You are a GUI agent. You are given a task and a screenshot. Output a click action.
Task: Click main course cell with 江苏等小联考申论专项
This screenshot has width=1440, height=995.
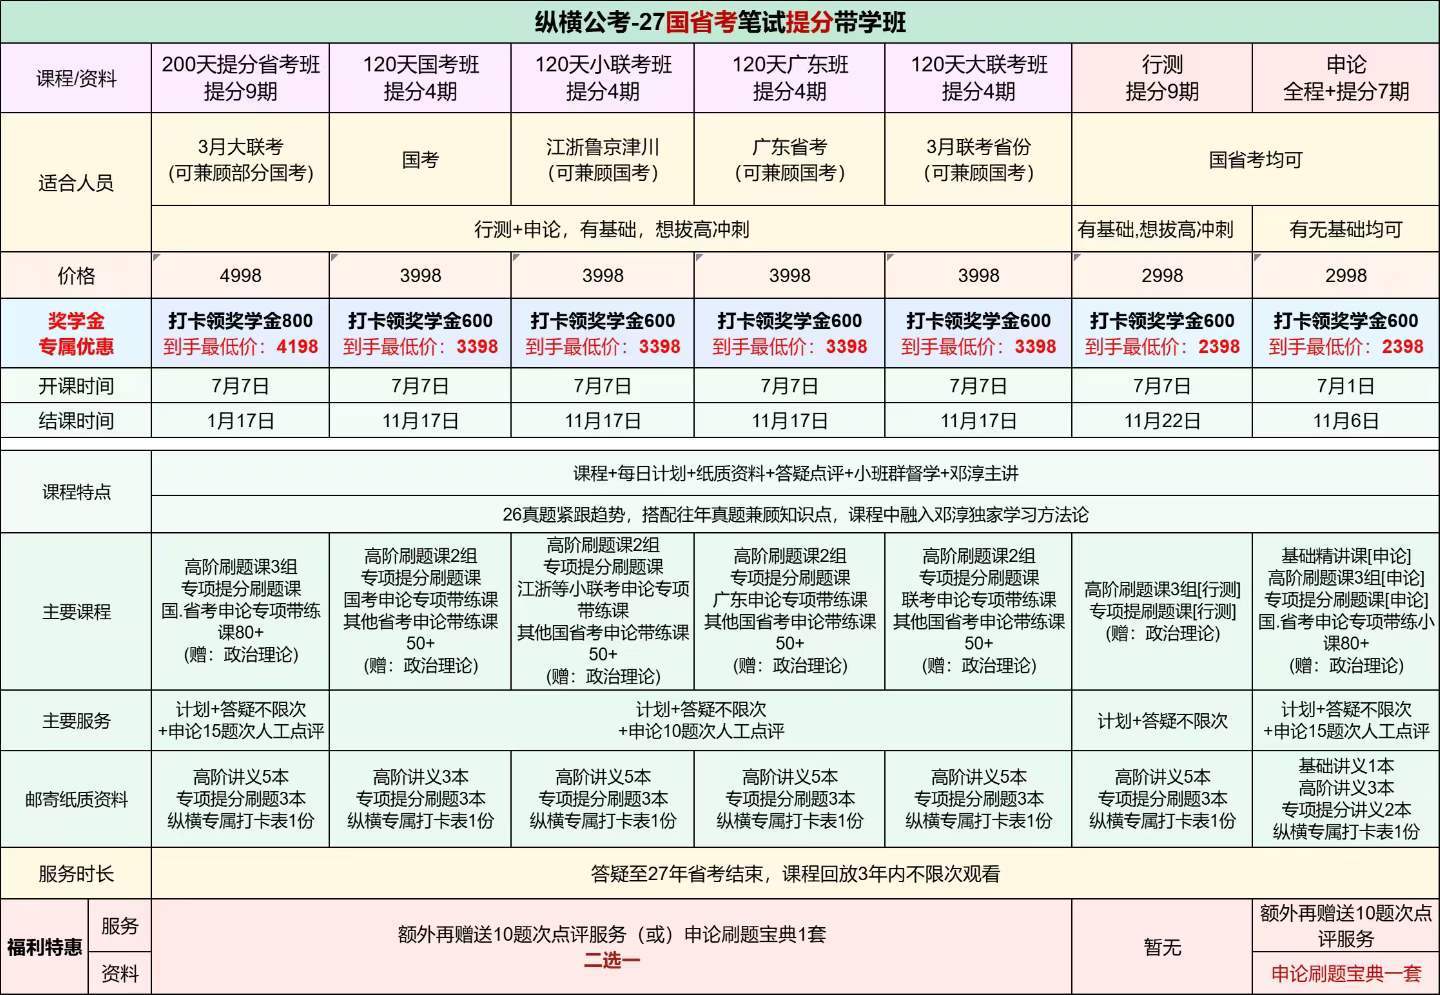click(603, 611)
